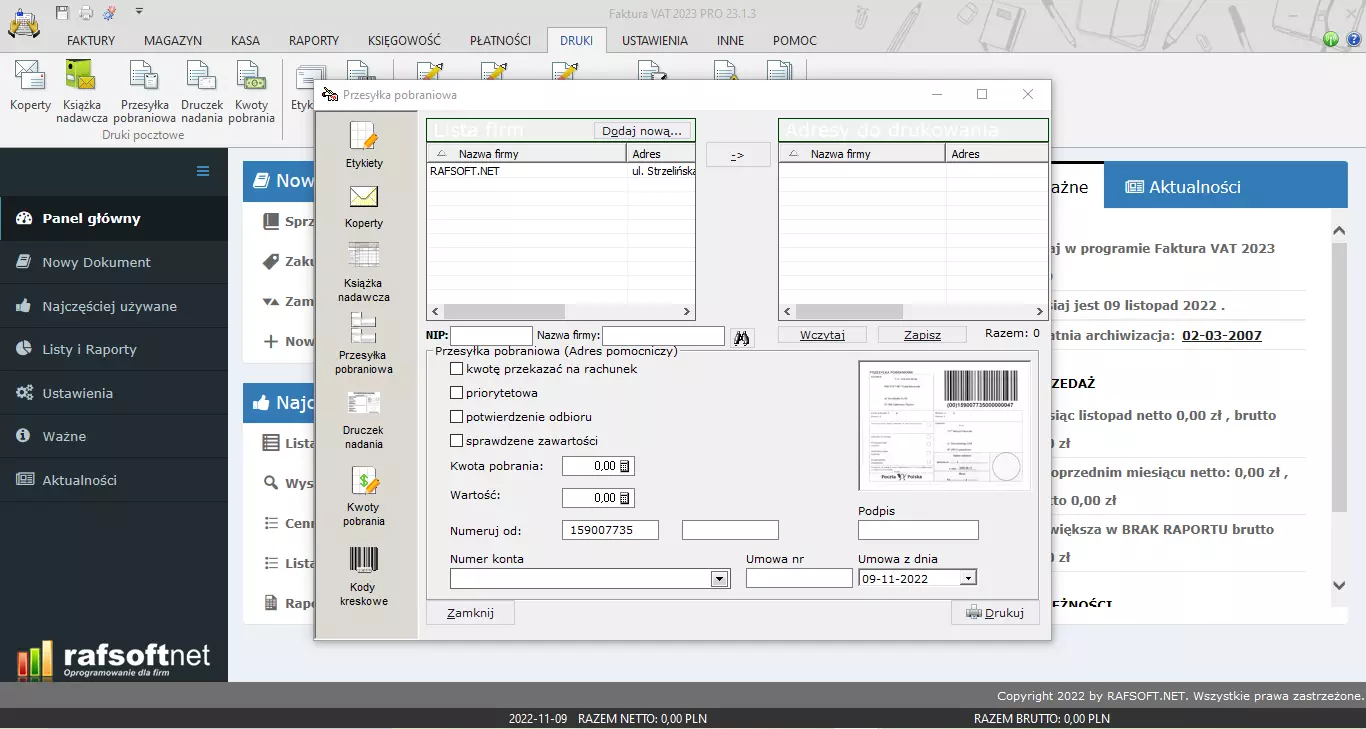This screenshot has width=1366, height=729.
Task: Click Druczek nadania in the dialog sidebar
Action: 364,418
